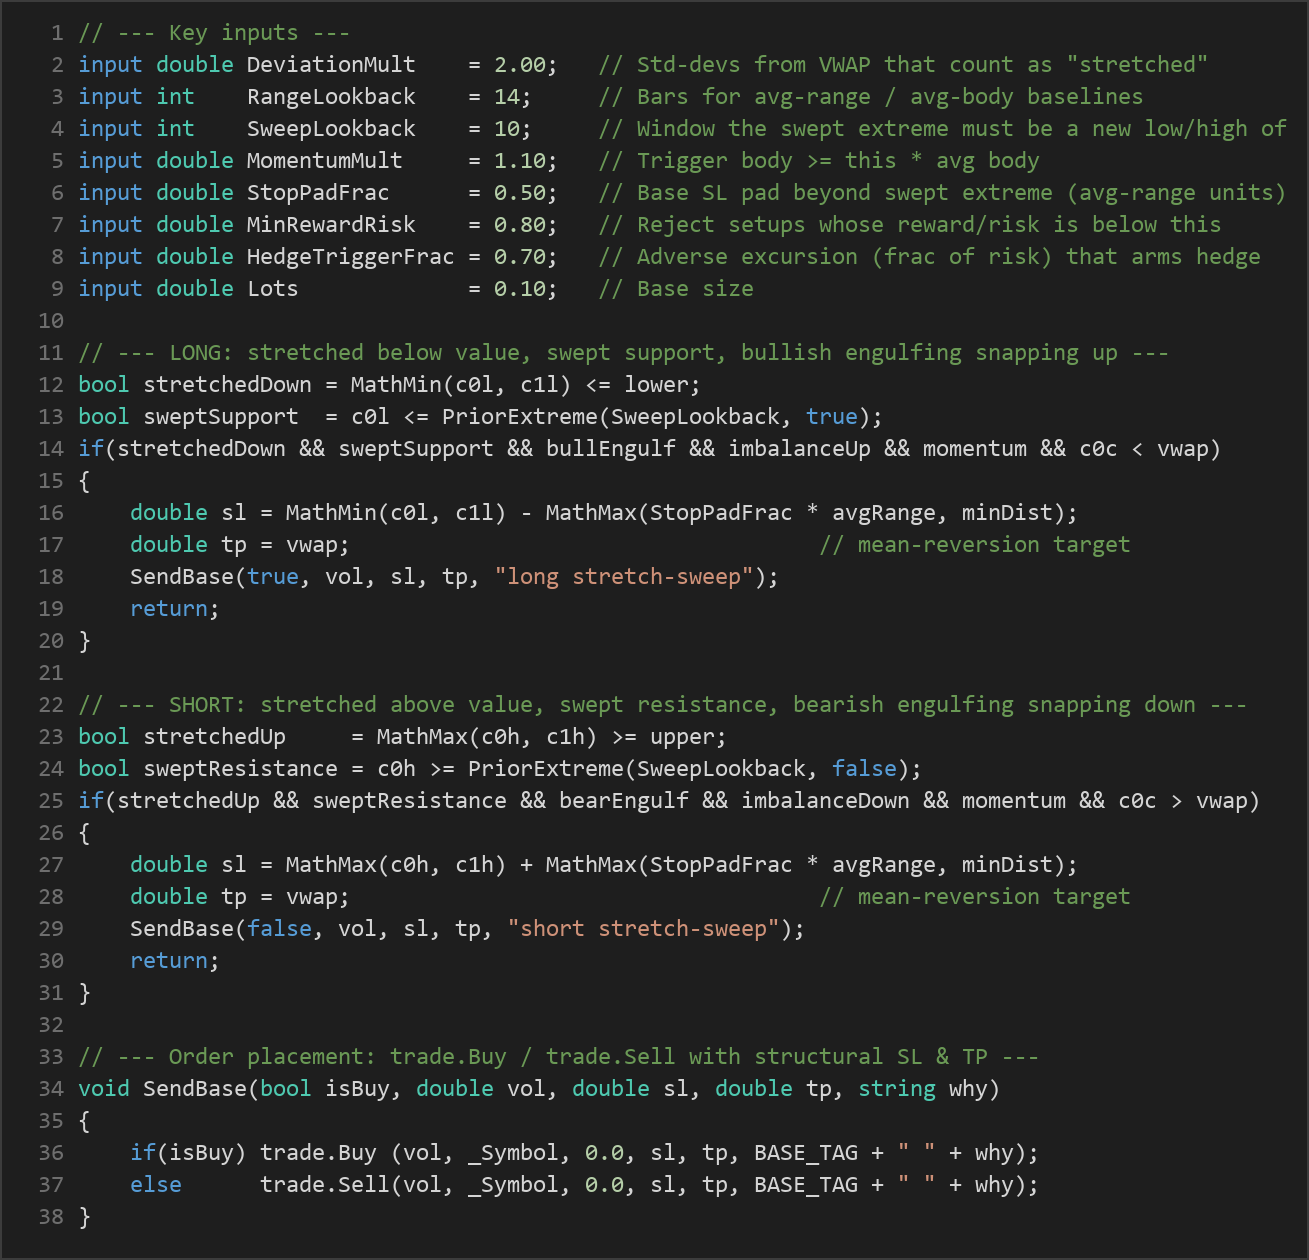Click the MinRewardRisk value 0.80
Image resolution: width=1309 pixels, height=1260 pixels.
pos(520,225)
